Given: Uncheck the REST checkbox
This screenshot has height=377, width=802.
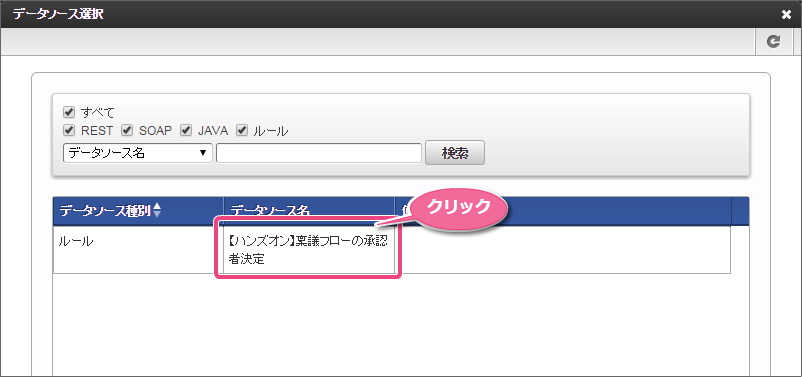Looking at the screenshot, I should pyautogui.click(x=69, y=130).
